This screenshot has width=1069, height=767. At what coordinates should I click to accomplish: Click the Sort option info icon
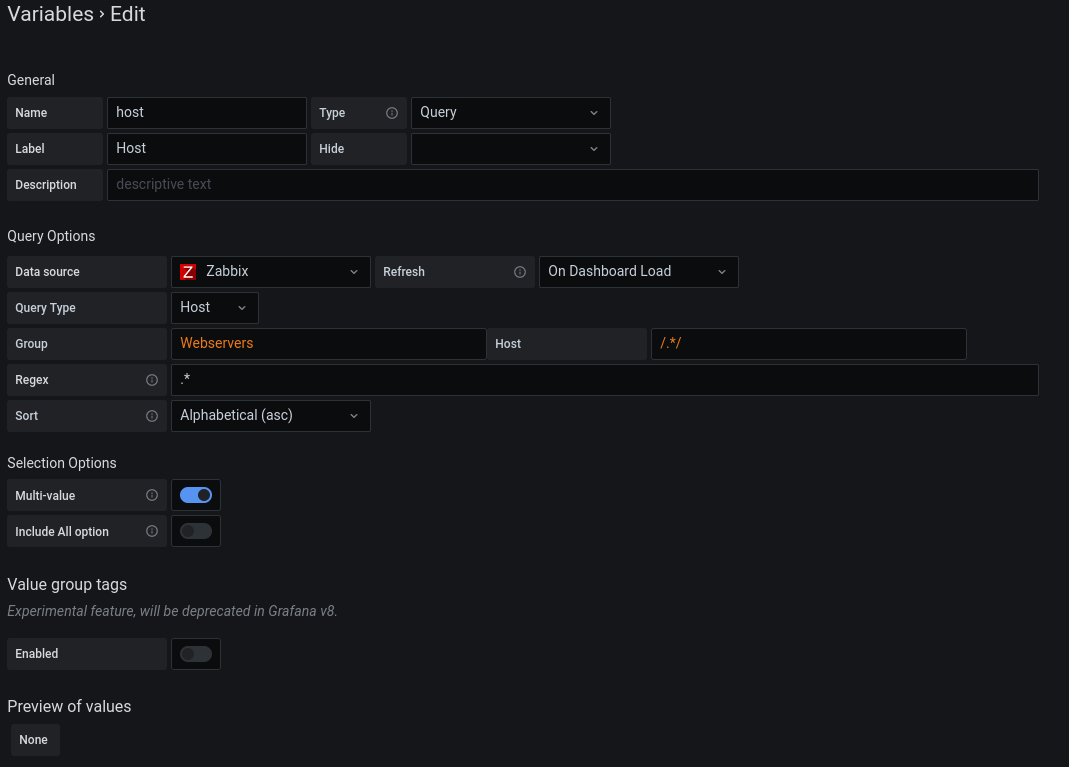[152, 416]
